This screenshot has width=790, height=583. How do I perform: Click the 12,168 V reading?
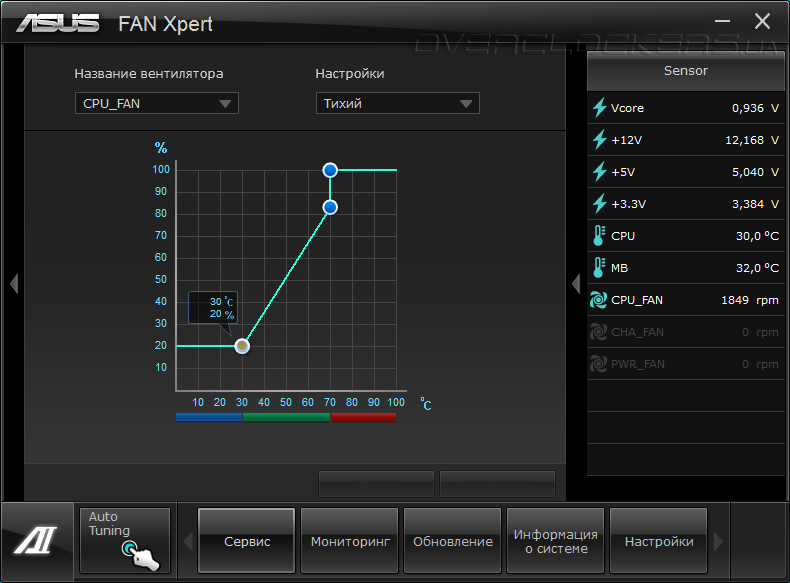point(752,140)
